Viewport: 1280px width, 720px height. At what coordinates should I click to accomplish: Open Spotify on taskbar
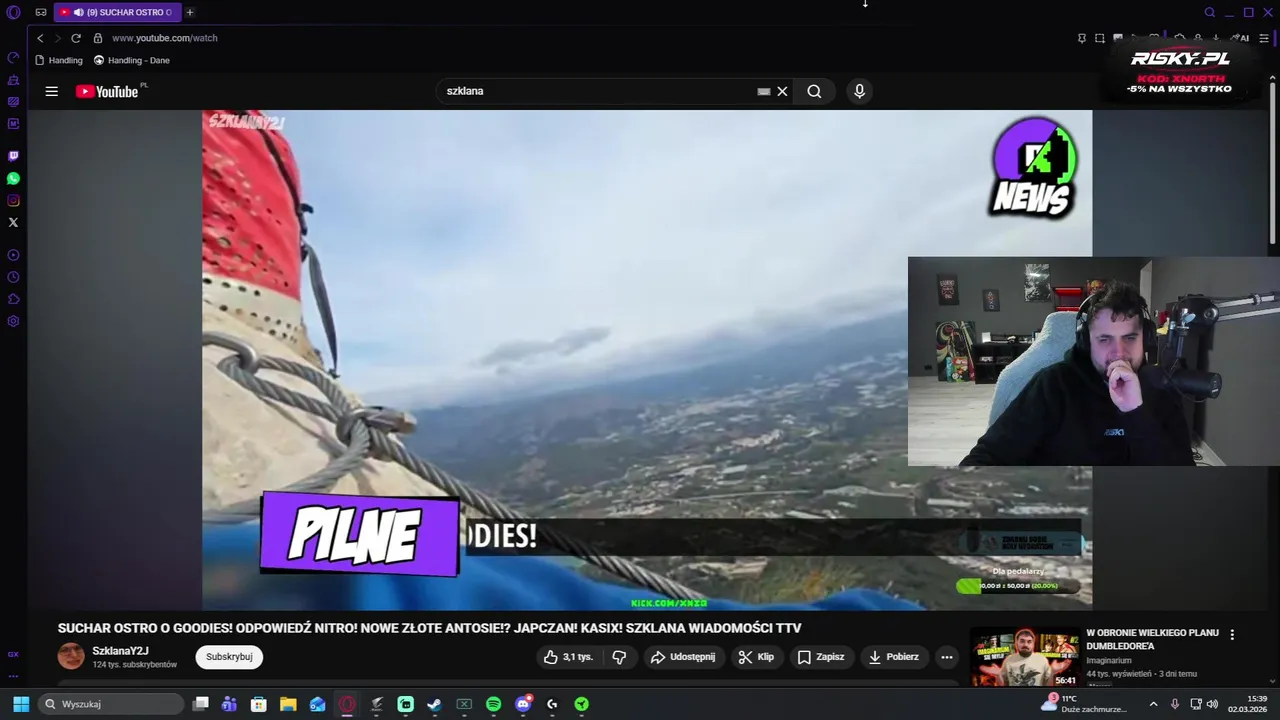pos(493,704)
